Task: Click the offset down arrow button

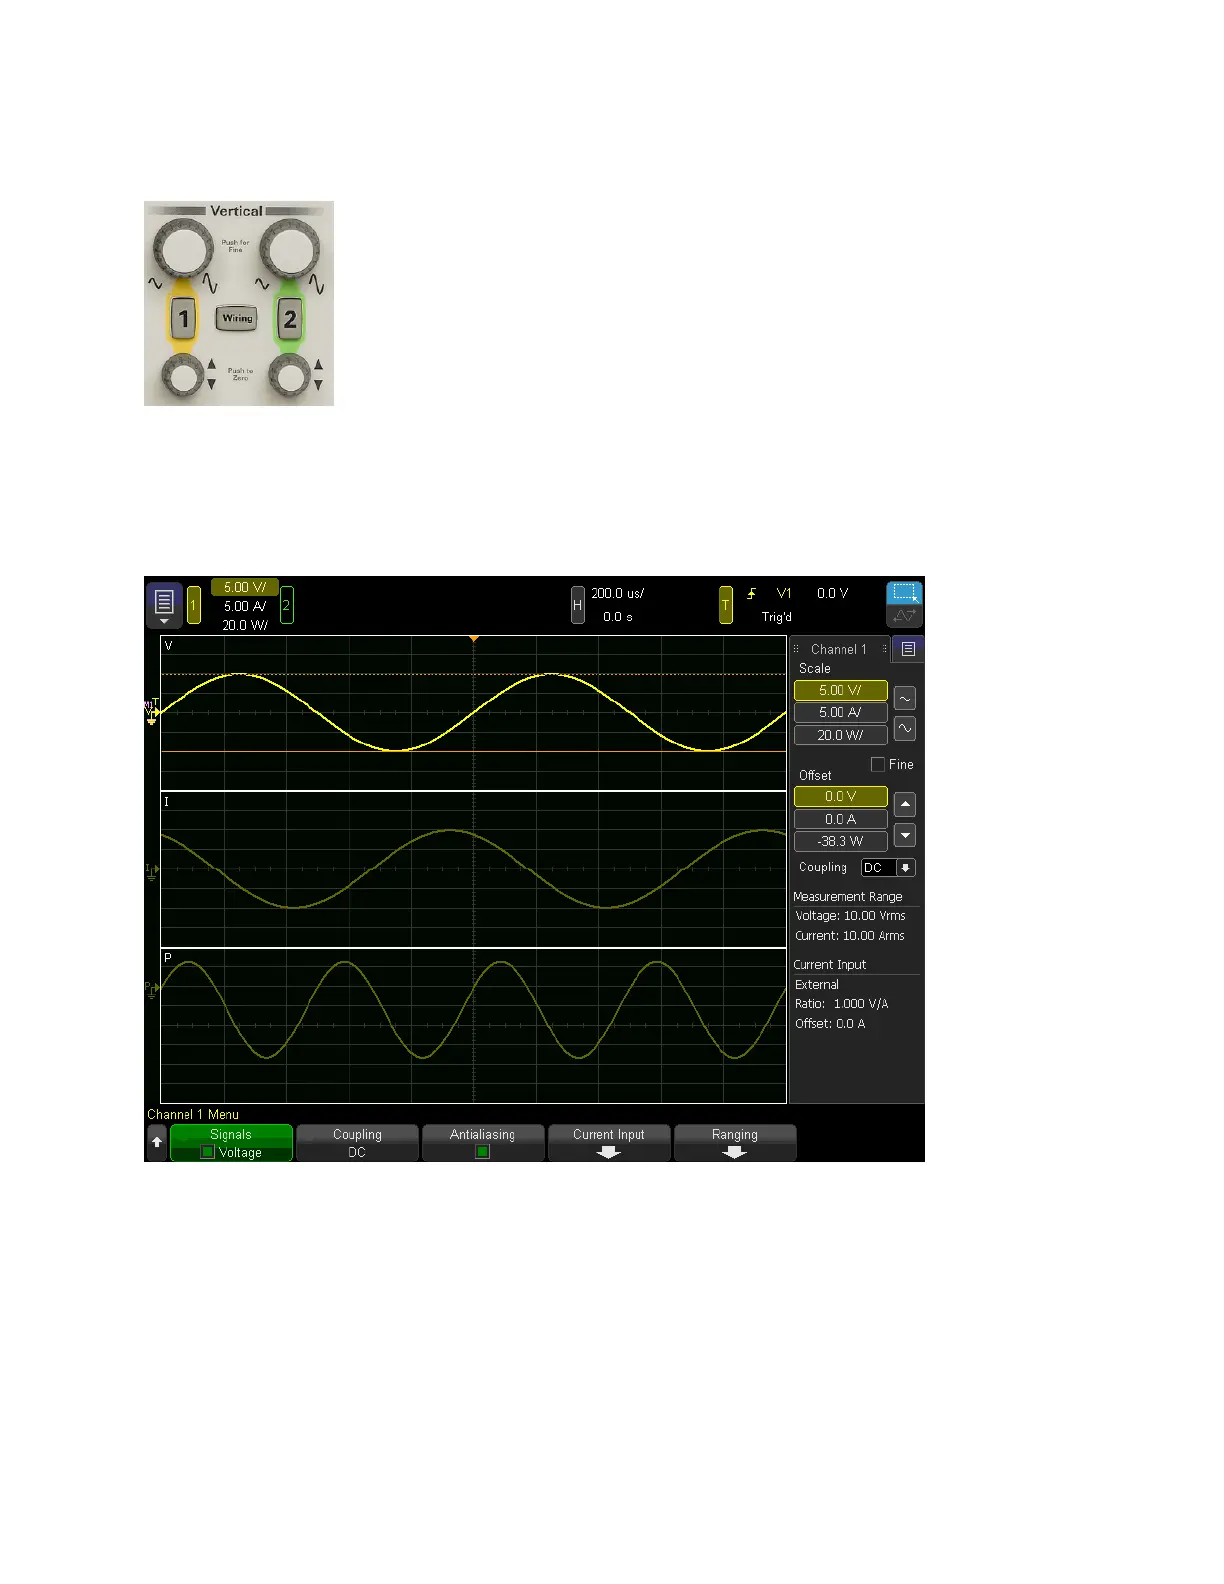Action: [904, 835]
